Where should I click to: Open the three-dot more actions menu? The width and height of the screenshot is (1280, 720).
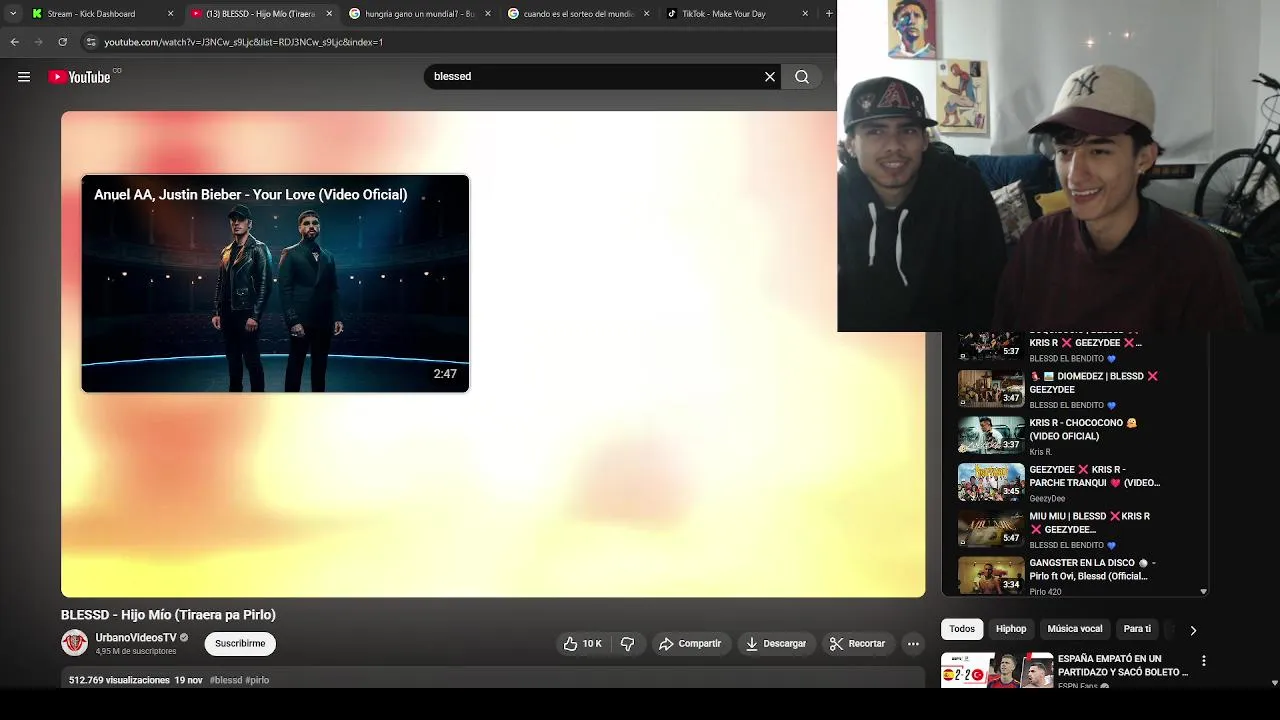[x=913, y=644]
